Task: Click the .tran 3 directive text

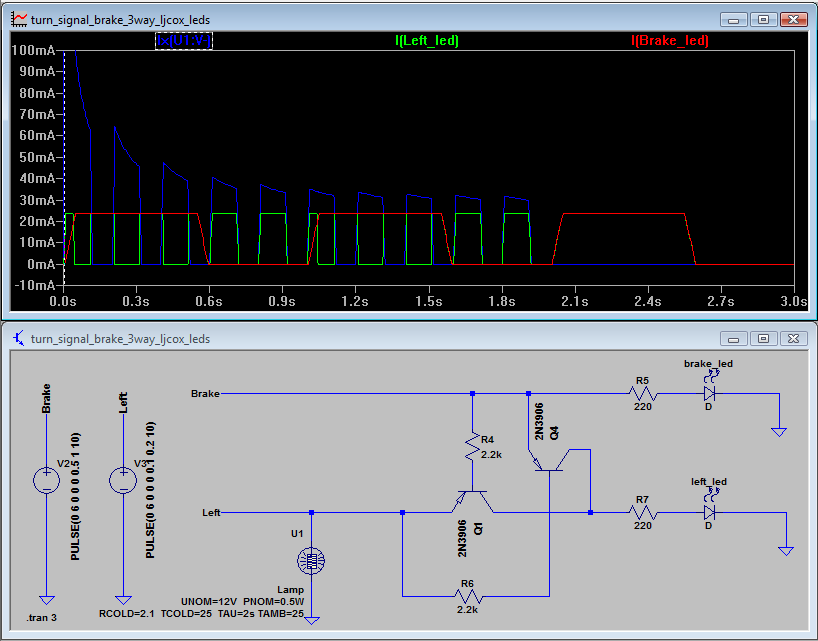Action: (42, 618)
